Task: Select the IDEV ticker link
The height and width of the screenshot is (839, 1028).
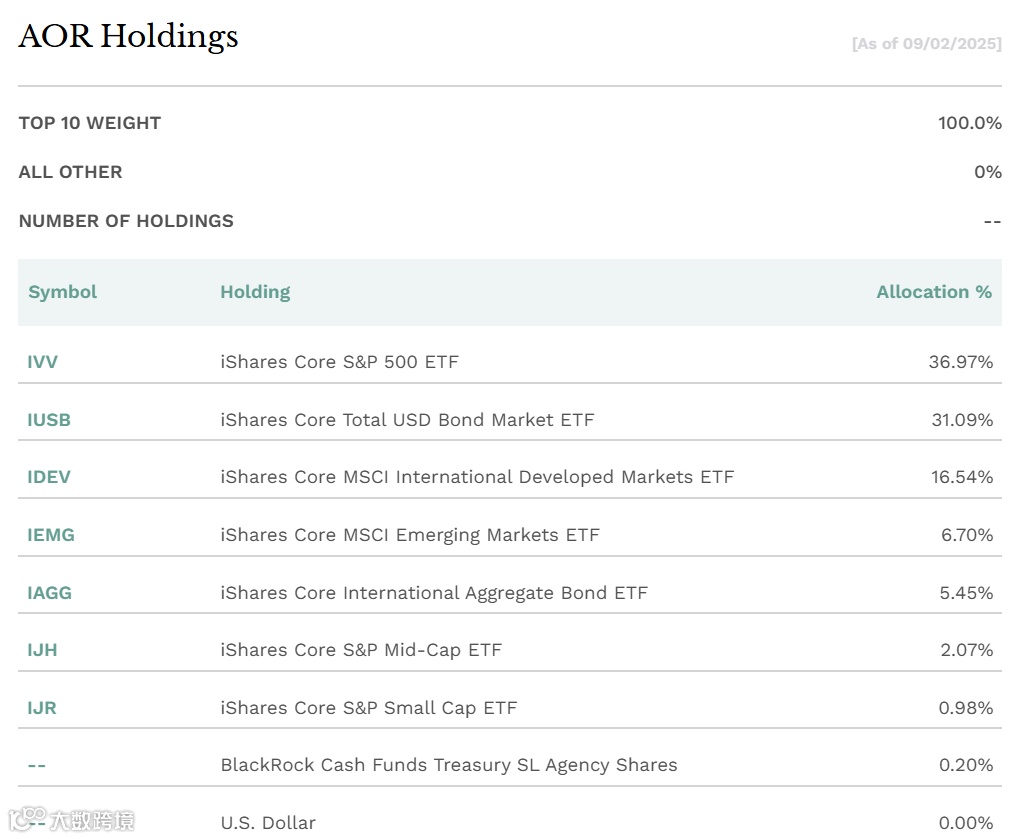Action: [x=49, y=477]
